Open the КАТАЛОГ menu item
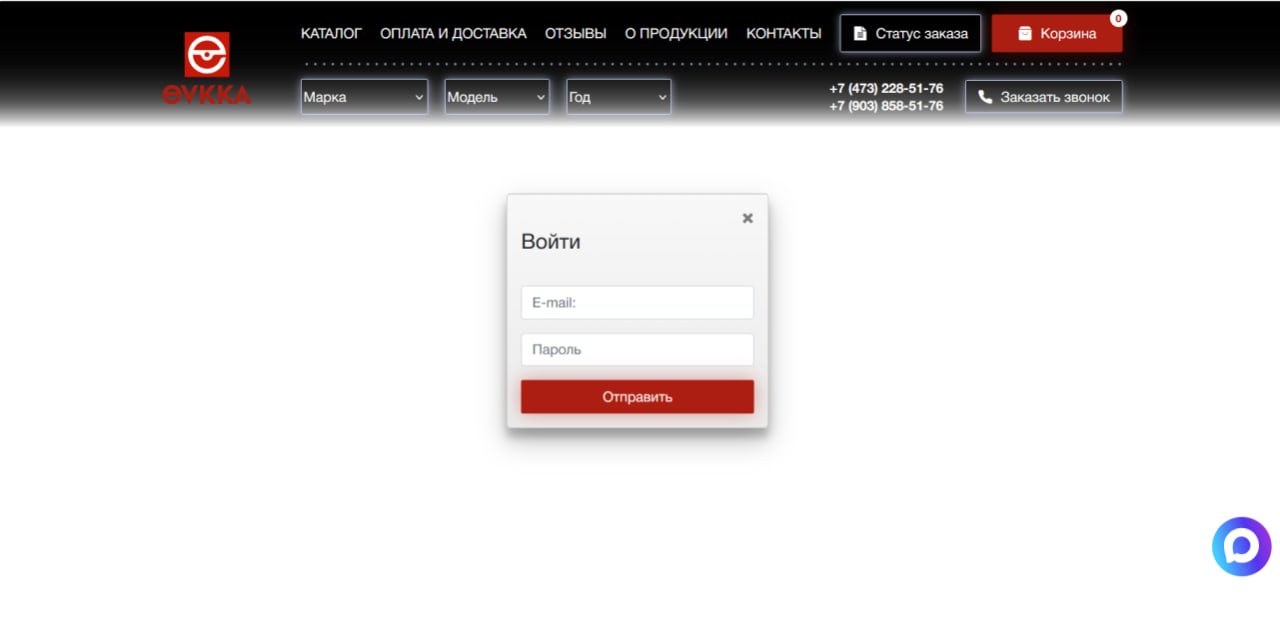1280x619 pixels. (331, 33)
